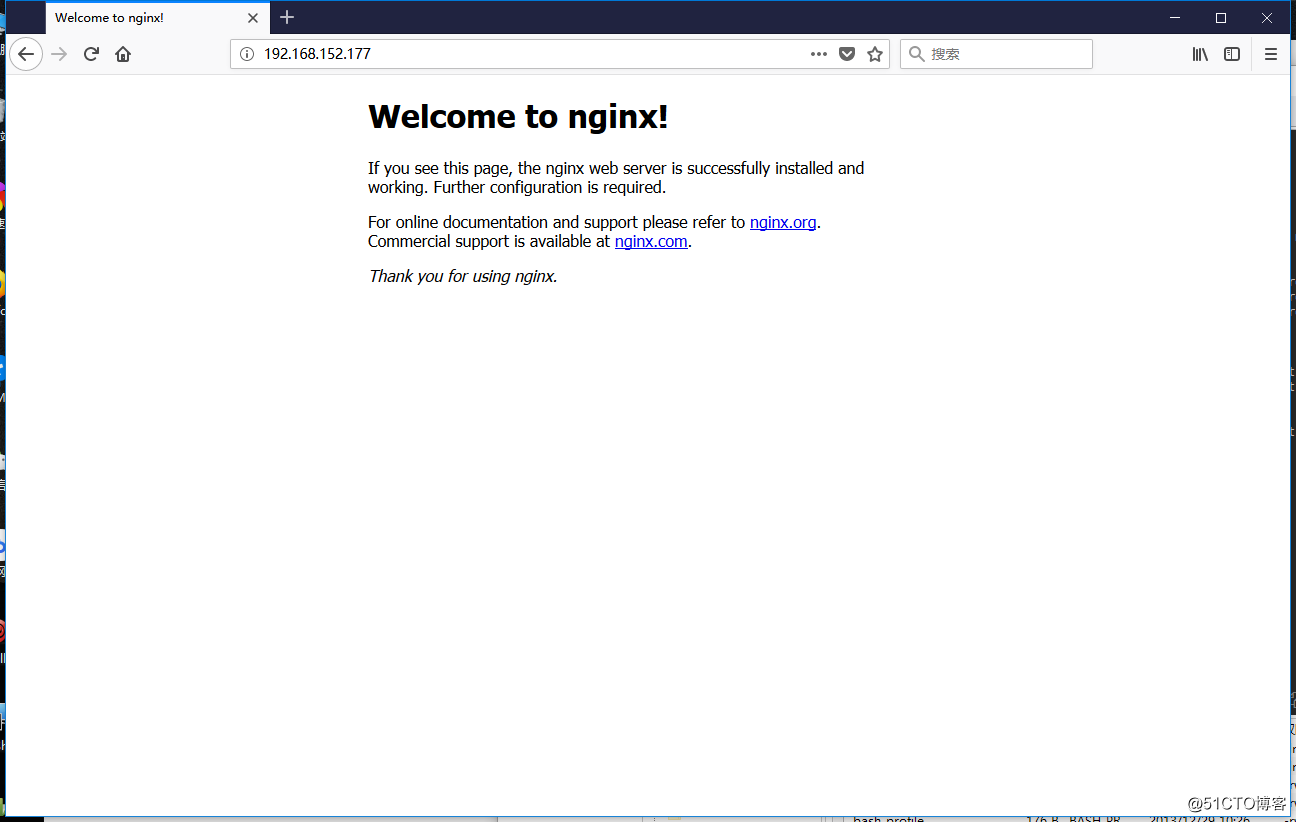Maximize the Firefox window
The height and width of the screenshot is (822, 1296).
point(1221,18)
